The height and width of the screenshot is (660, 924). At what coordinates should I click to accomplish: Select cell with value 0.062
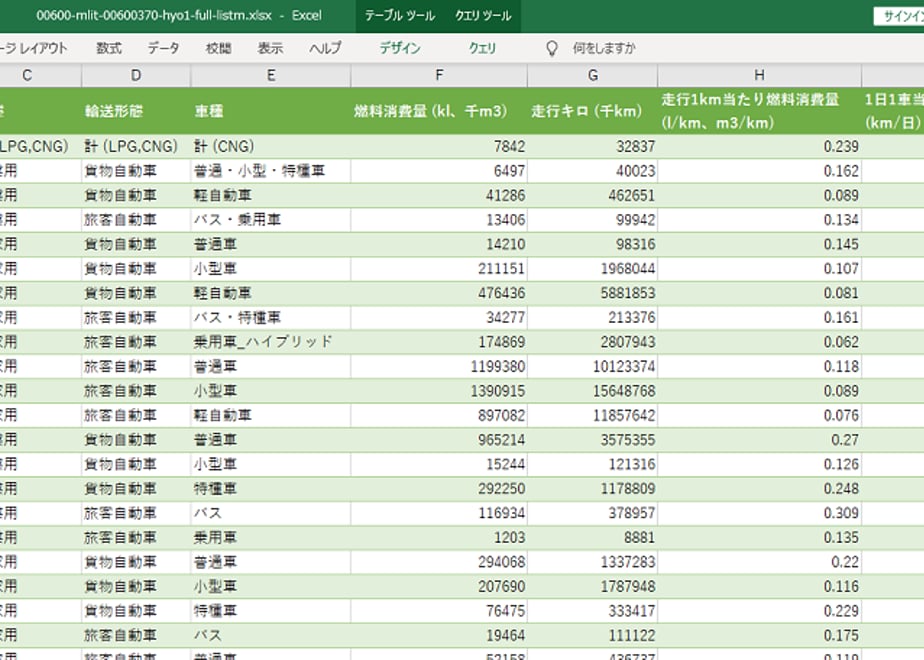click(x=760, y=342)
